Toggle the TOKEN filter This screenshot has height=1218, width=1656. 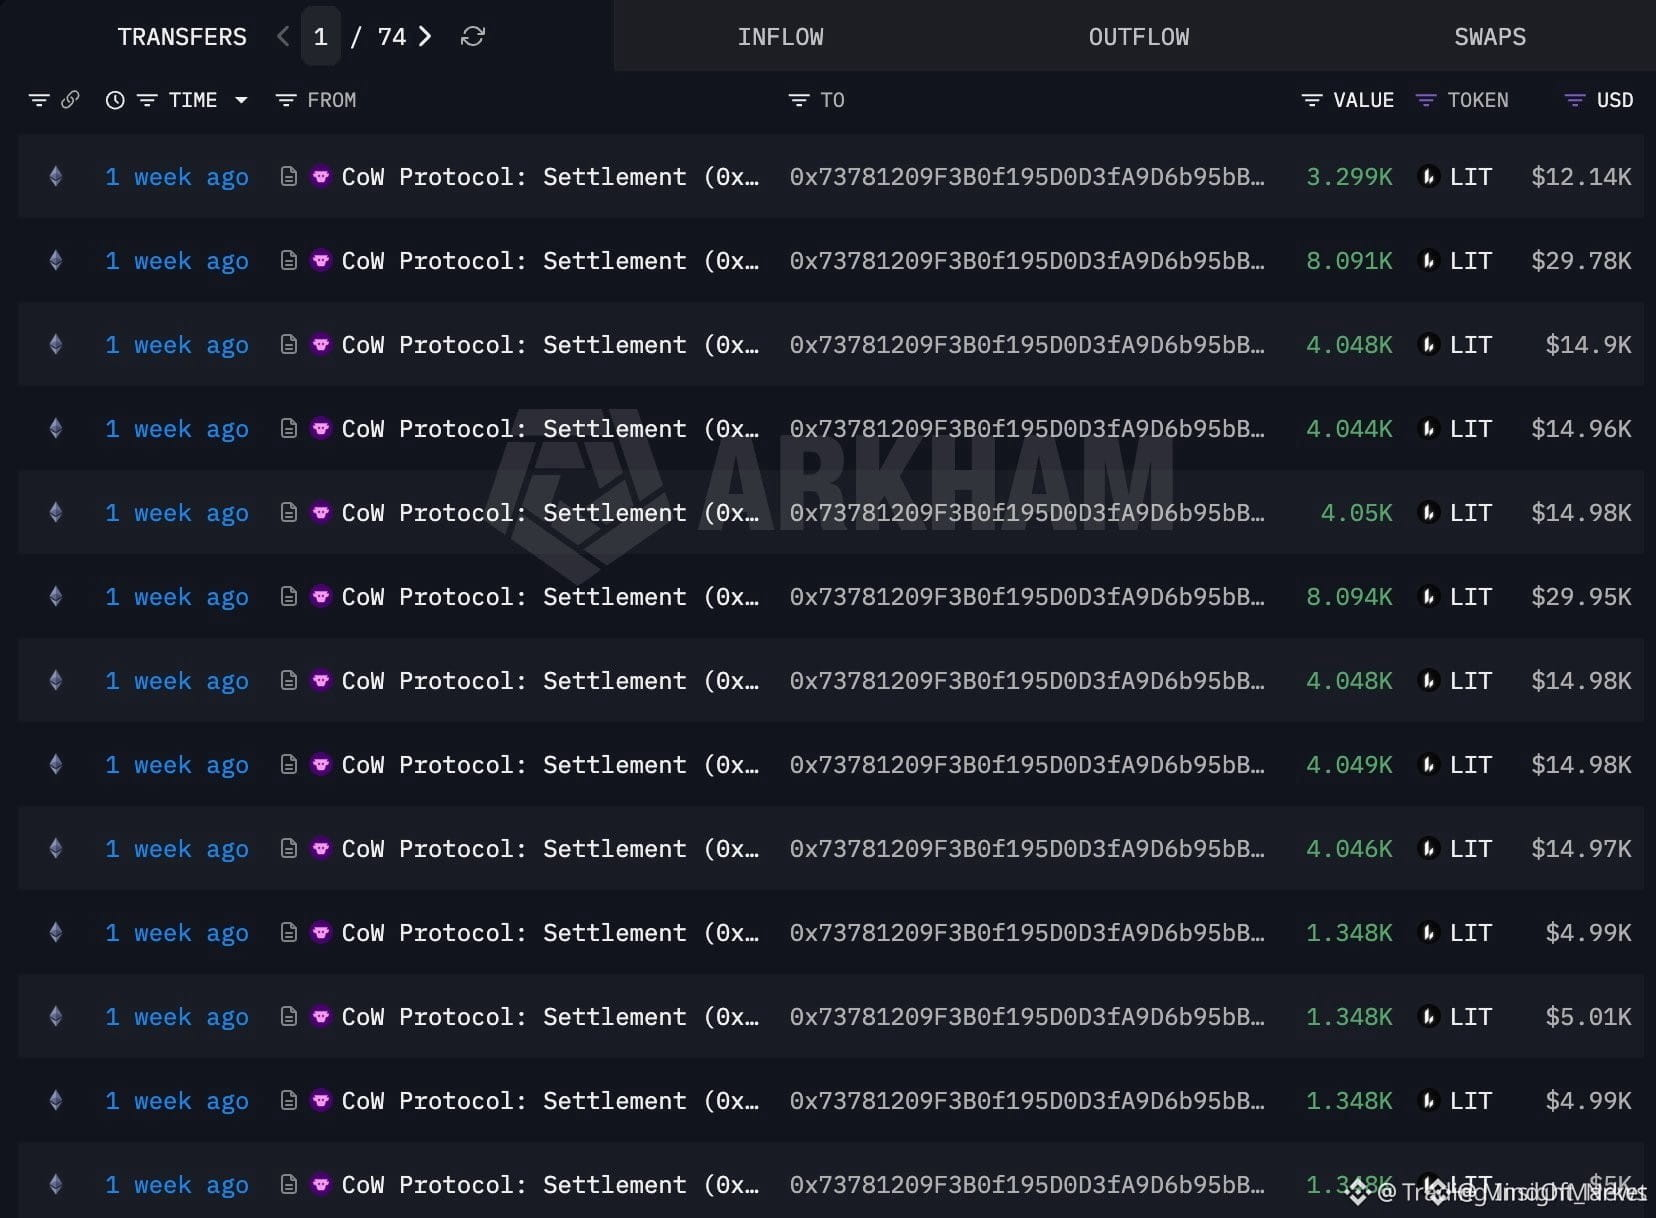point(1426,100)
